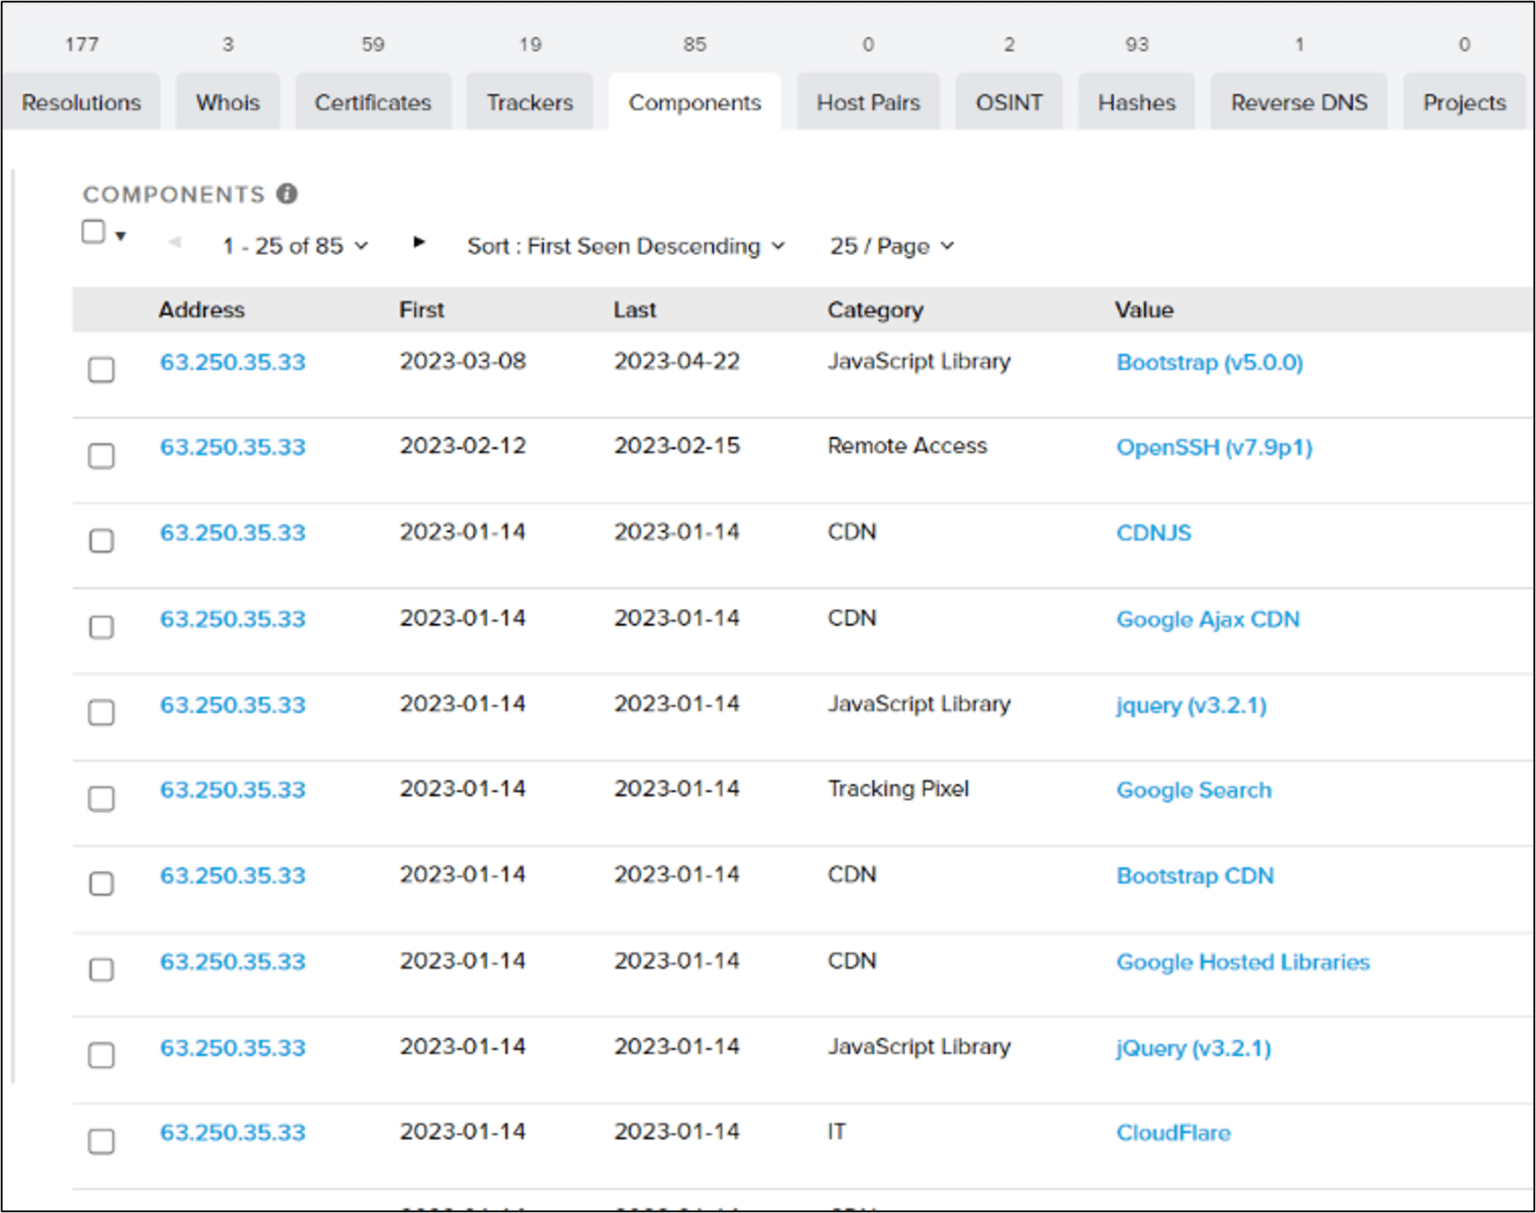Check the OpenSSH (v7.9p1) row checkbox

point(101,456)
